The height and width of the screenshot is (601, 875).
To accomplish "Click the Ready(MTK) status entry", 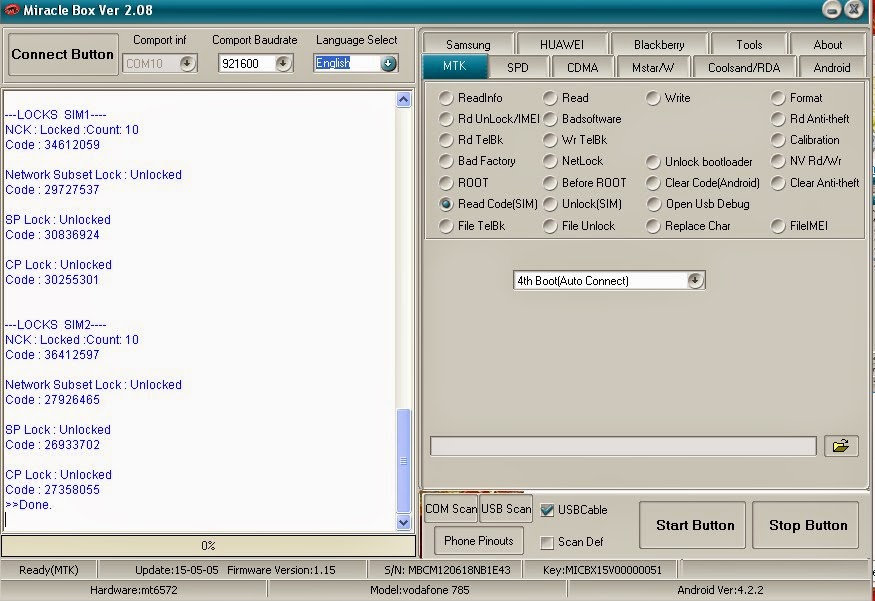I will coord(49,570).
